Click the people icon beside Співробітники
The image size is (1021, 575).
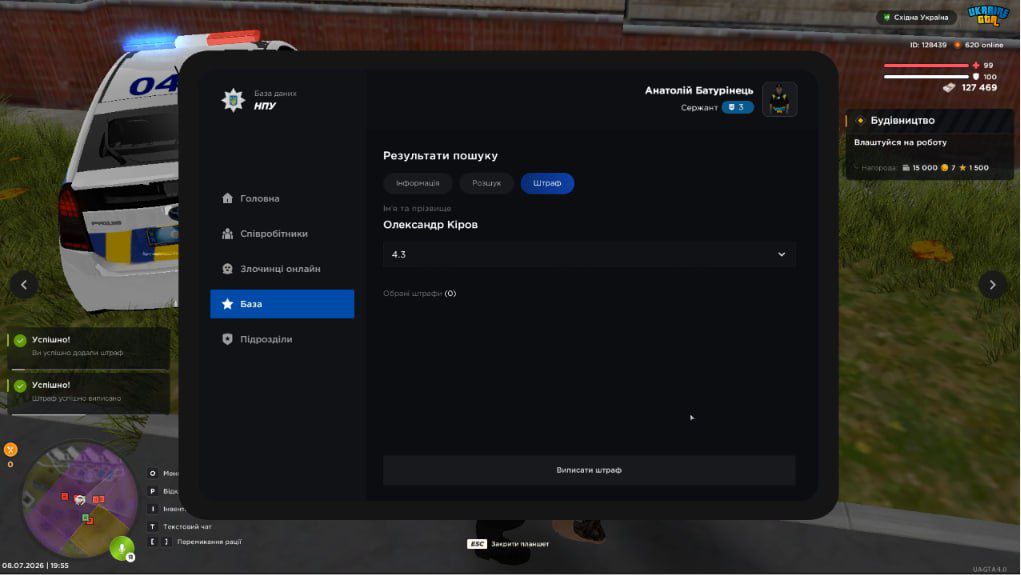[x=227, y=234]
